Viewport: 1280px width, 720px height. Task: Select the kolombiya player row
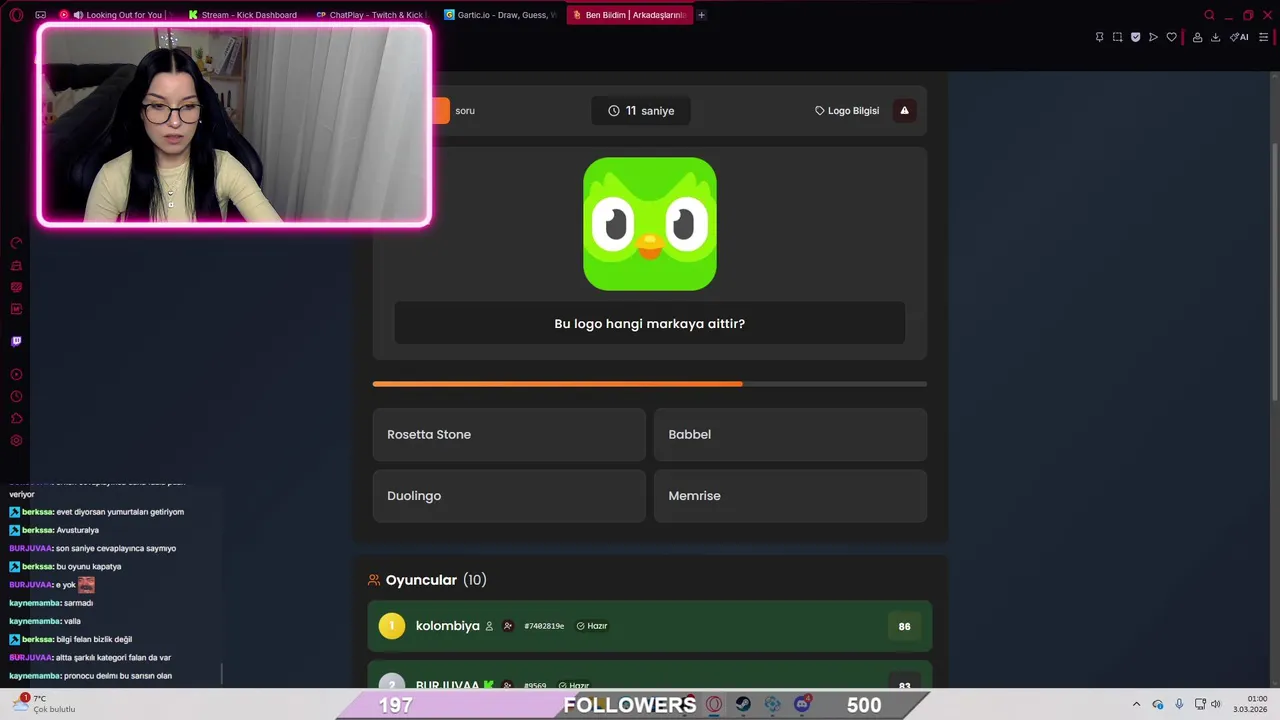(650, 626)
